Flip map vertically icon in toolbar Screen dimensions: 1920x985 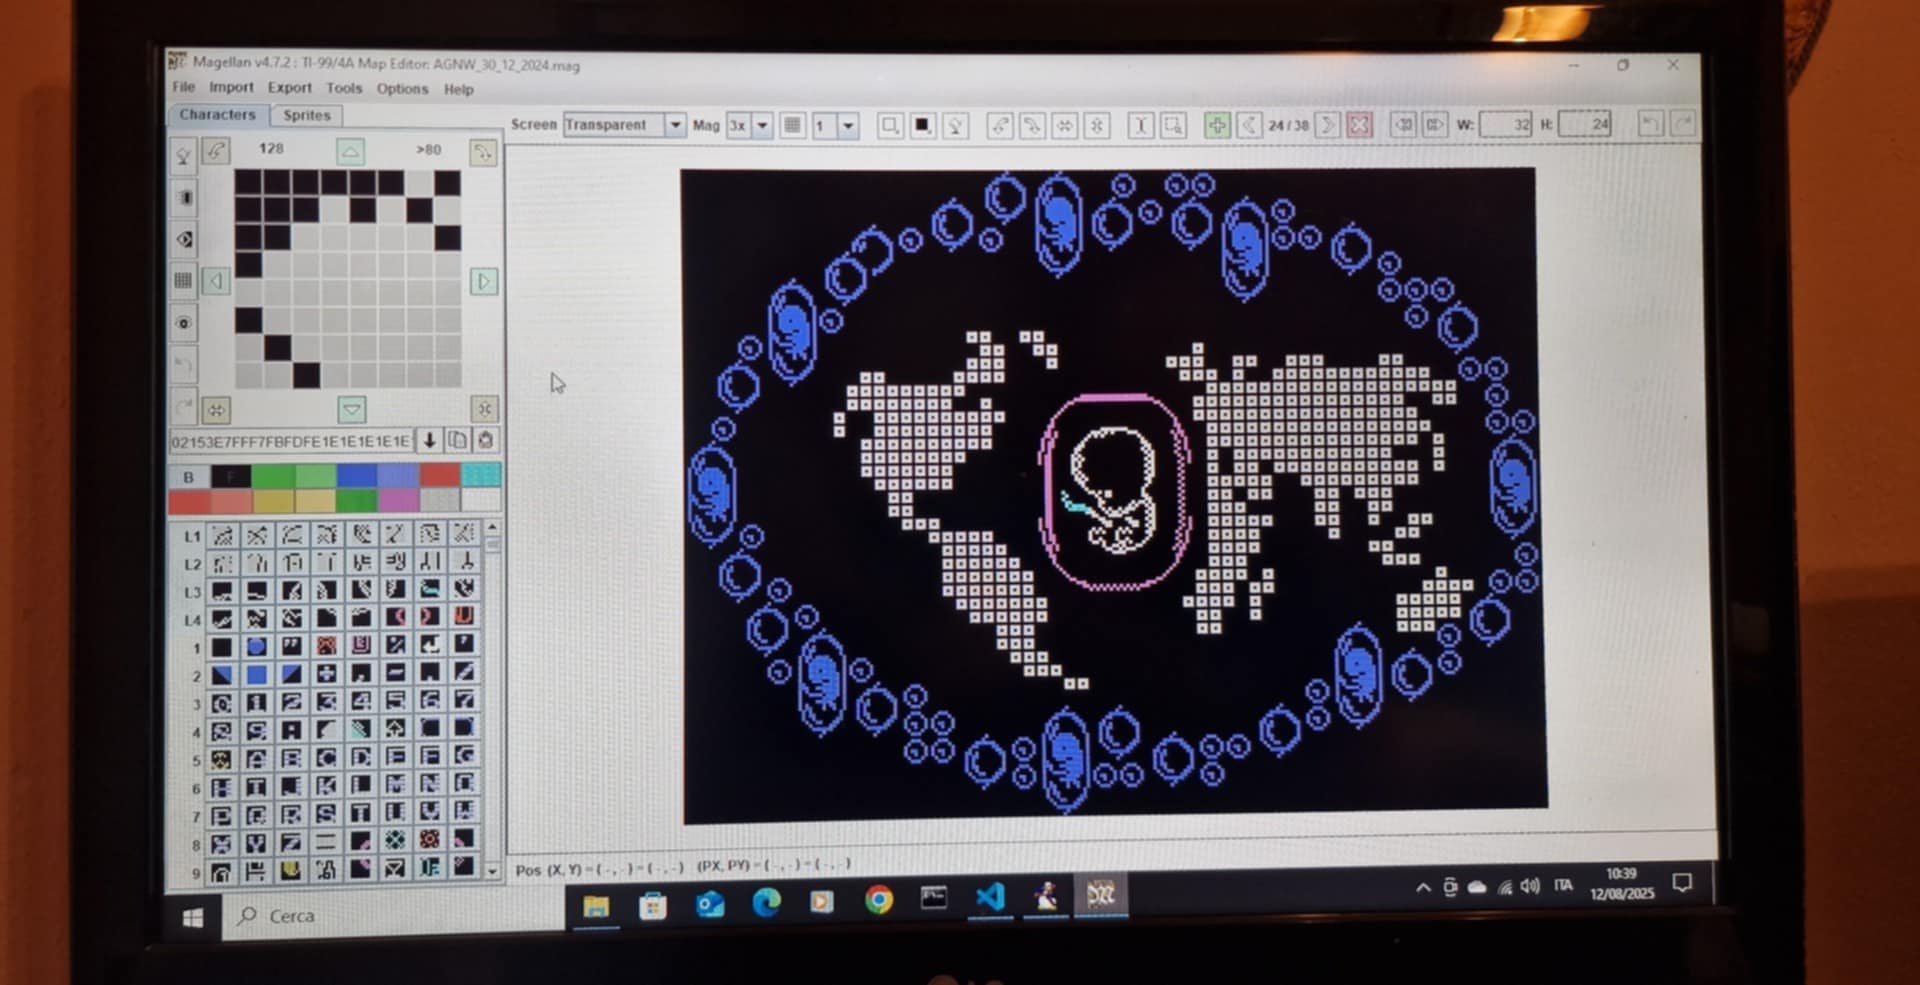[1097, 125]
